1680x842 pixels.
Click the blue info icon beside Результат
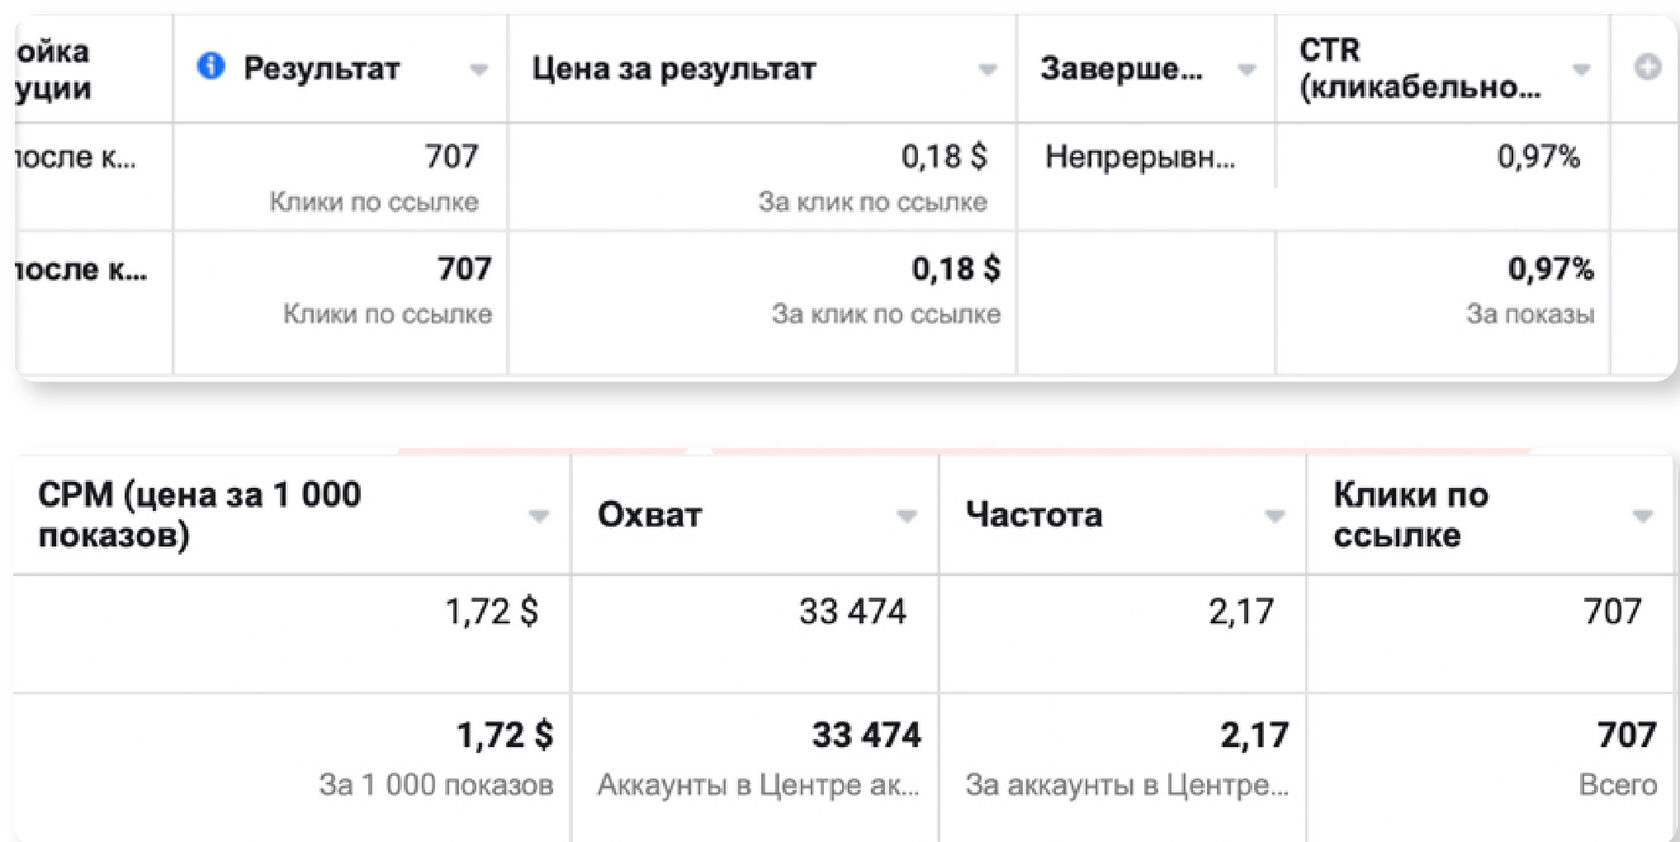(x=211, y=67)
